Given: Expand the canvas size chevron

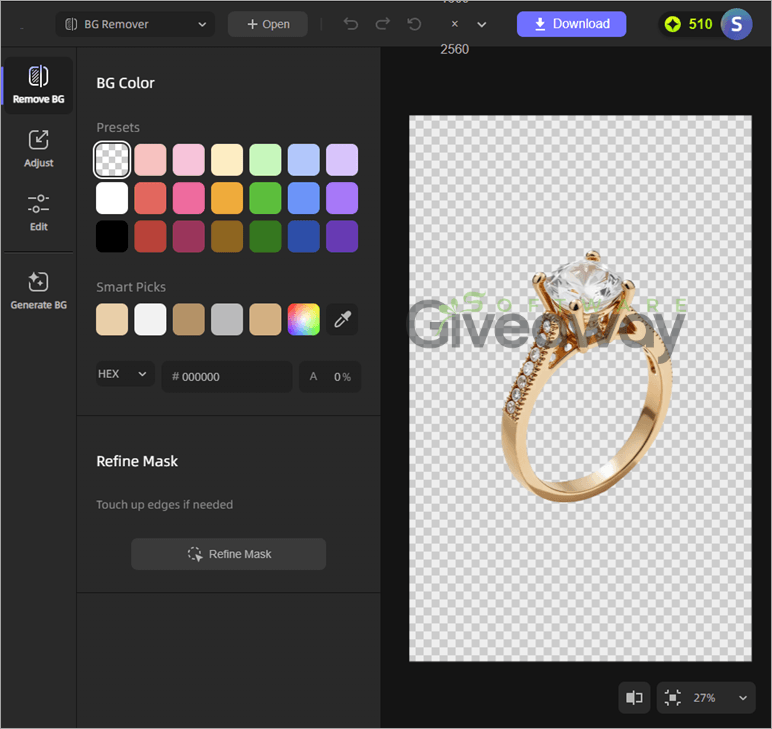Looking at the screenshot, I should (x=482, y=24).
